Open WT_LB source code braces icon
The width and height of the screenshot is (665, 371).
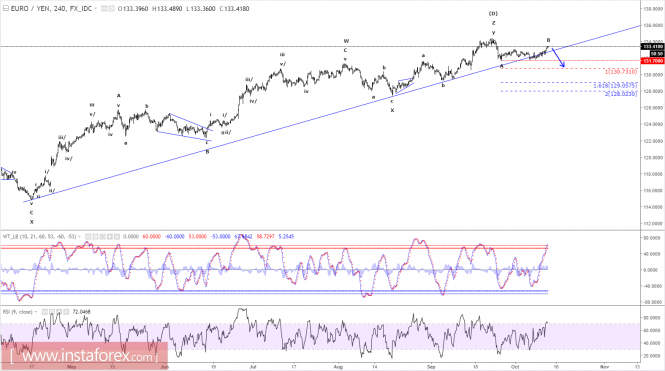102,237
